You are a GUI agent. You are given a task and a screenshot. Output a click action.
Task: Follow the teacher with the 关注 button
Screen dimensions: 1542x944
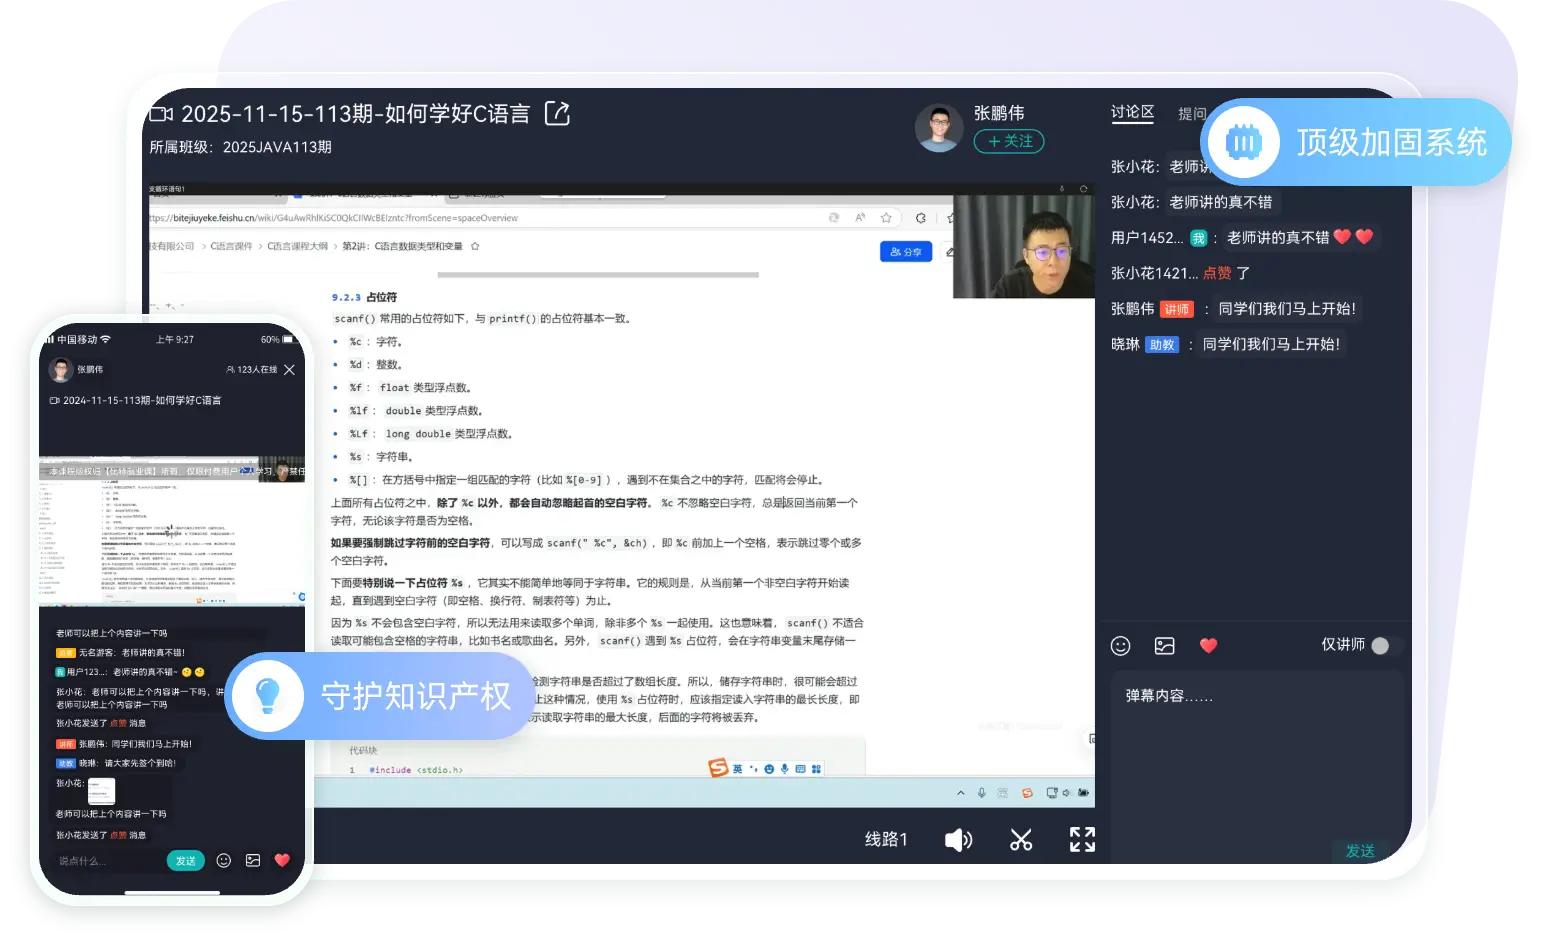[1008, 142]
